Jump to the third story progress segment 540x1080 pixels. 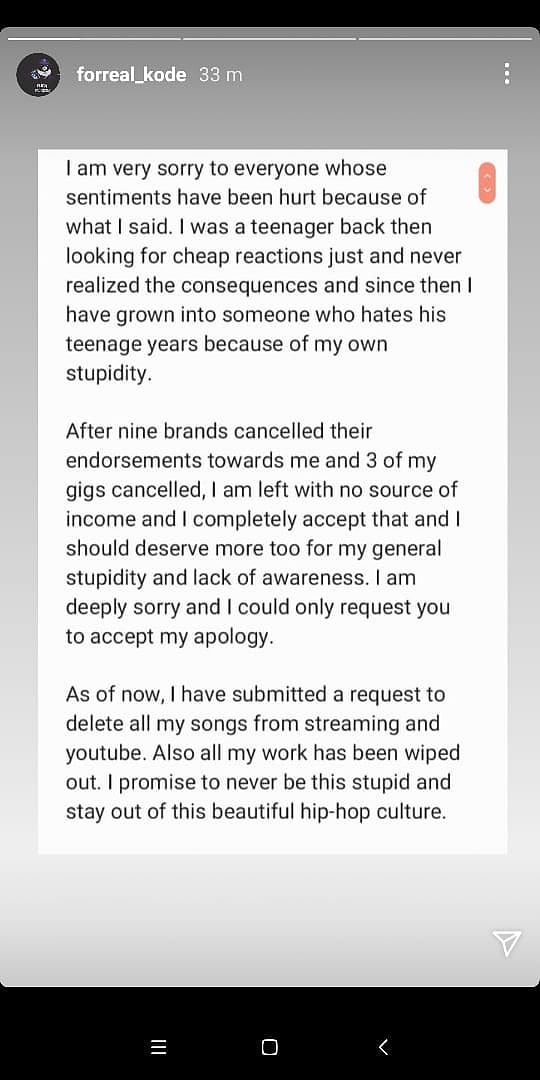tap(446, 39)
